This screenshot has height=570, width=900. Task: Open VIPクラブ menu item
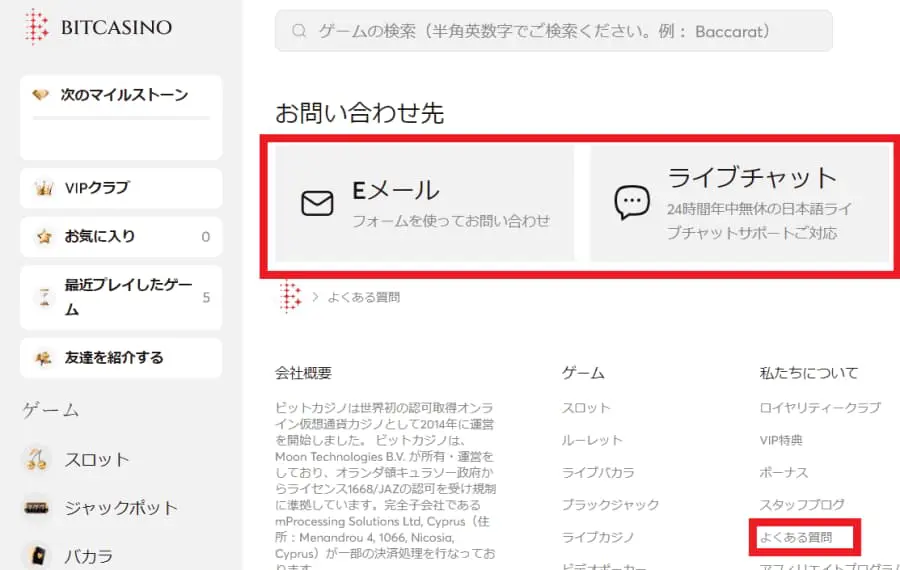pyautogui.click(x=121, y=188)
